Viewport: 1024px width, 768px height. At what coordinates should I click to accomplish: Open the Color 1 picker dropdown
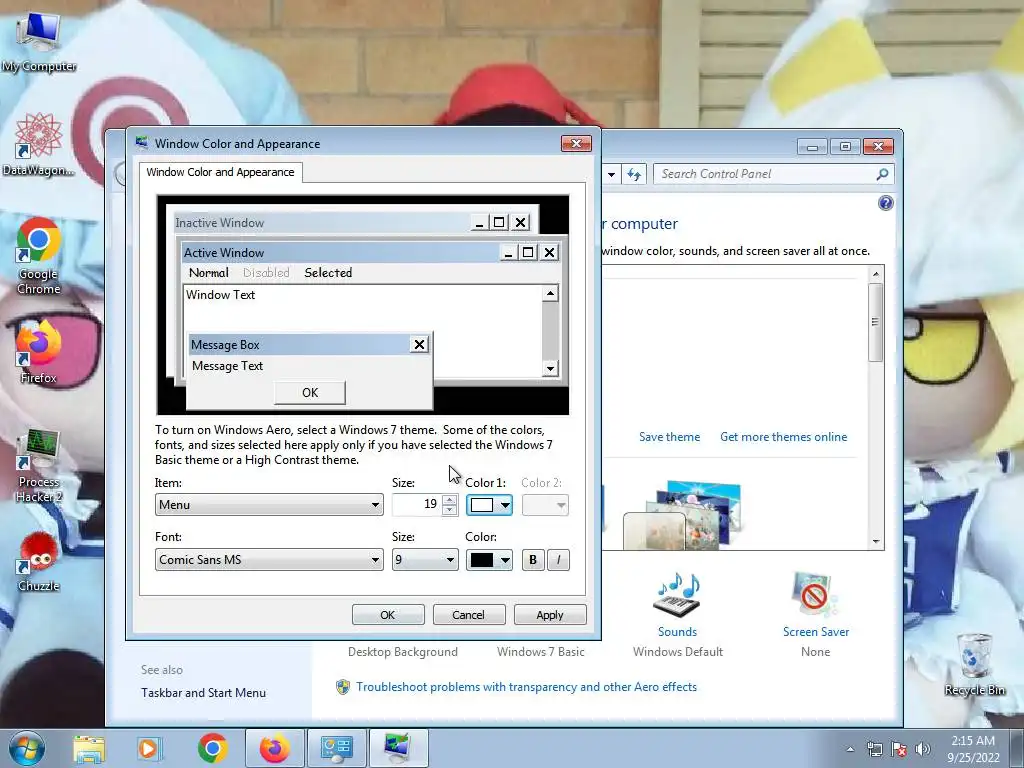[489, 505]
